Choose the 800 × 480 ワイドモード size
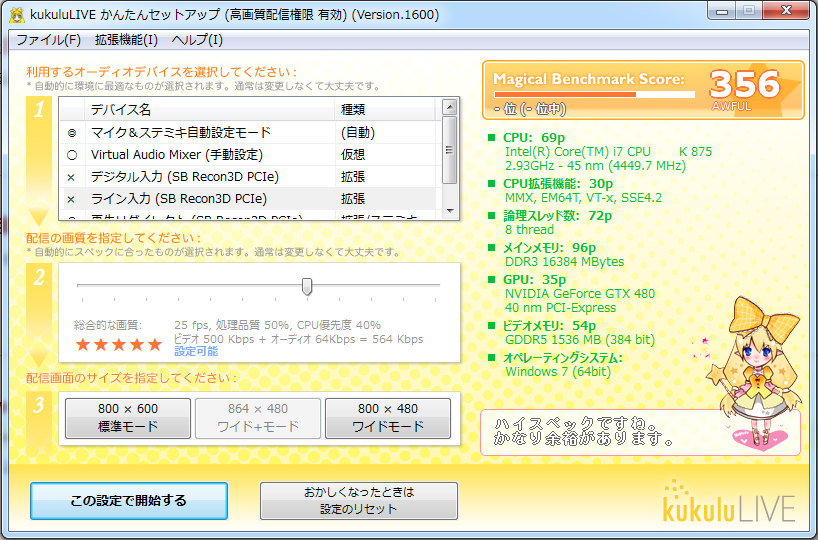Screen dimensions: 818x540 click(x=388, y=418)
